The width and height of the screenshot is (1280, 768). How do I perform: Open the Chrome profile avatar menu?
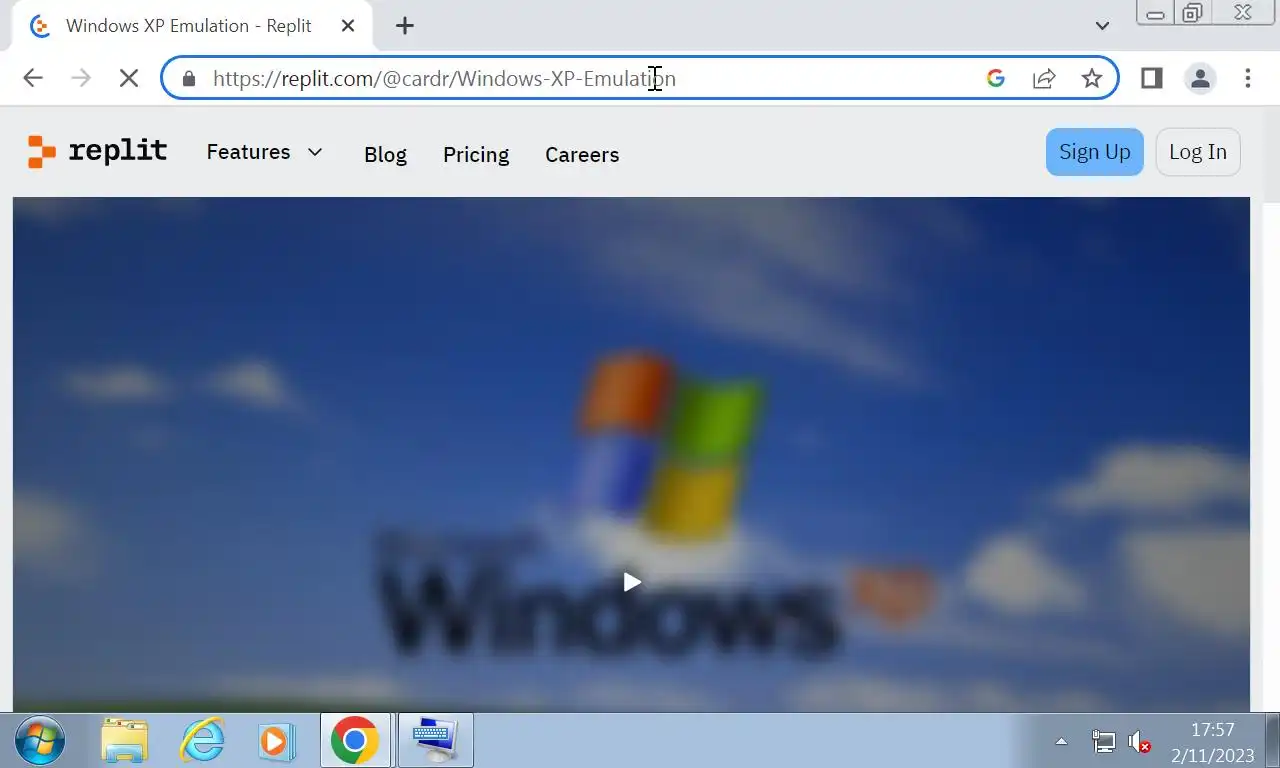click(x=1200, y=78)
